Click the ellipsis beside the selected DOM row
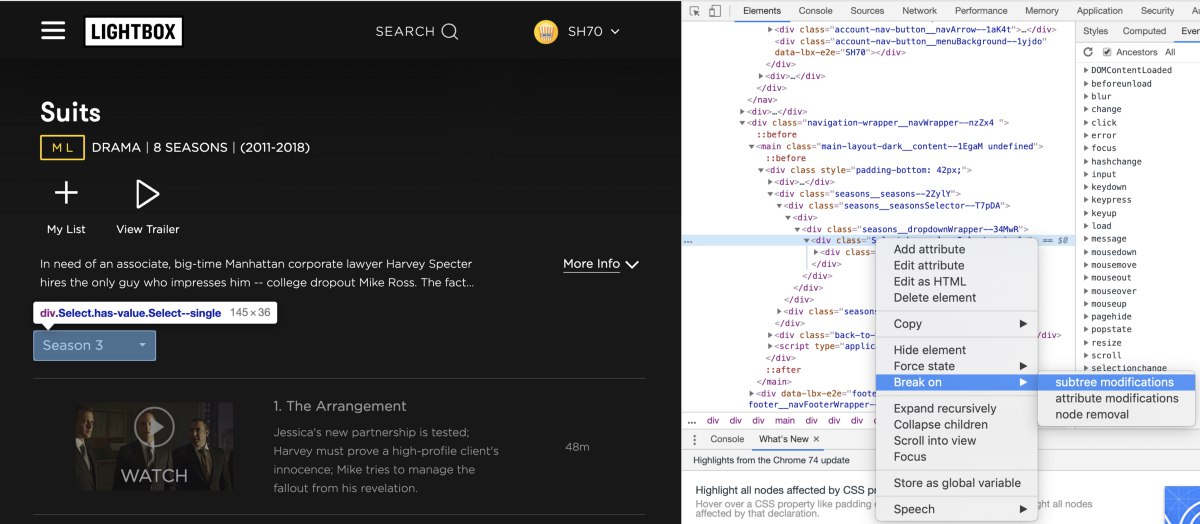Viewport: 1200px width, 524px height. [x=688, y=241]
